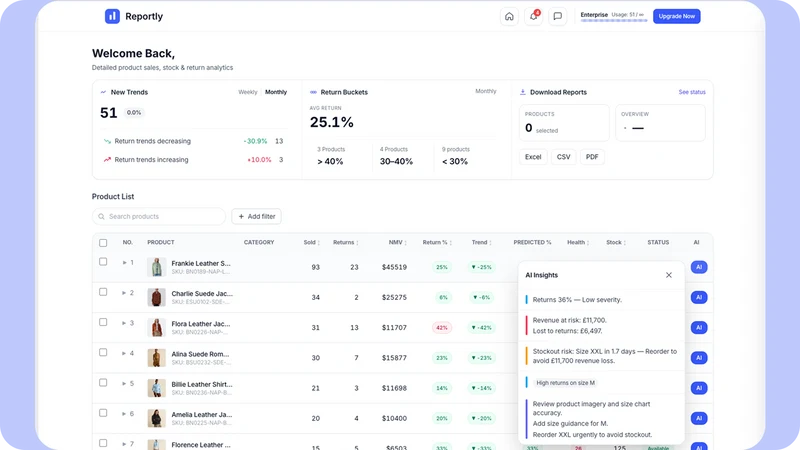This screenshot has width=800, height=450.
Task: Expand row 3 Flora Leather
Action: click(124, 323)
